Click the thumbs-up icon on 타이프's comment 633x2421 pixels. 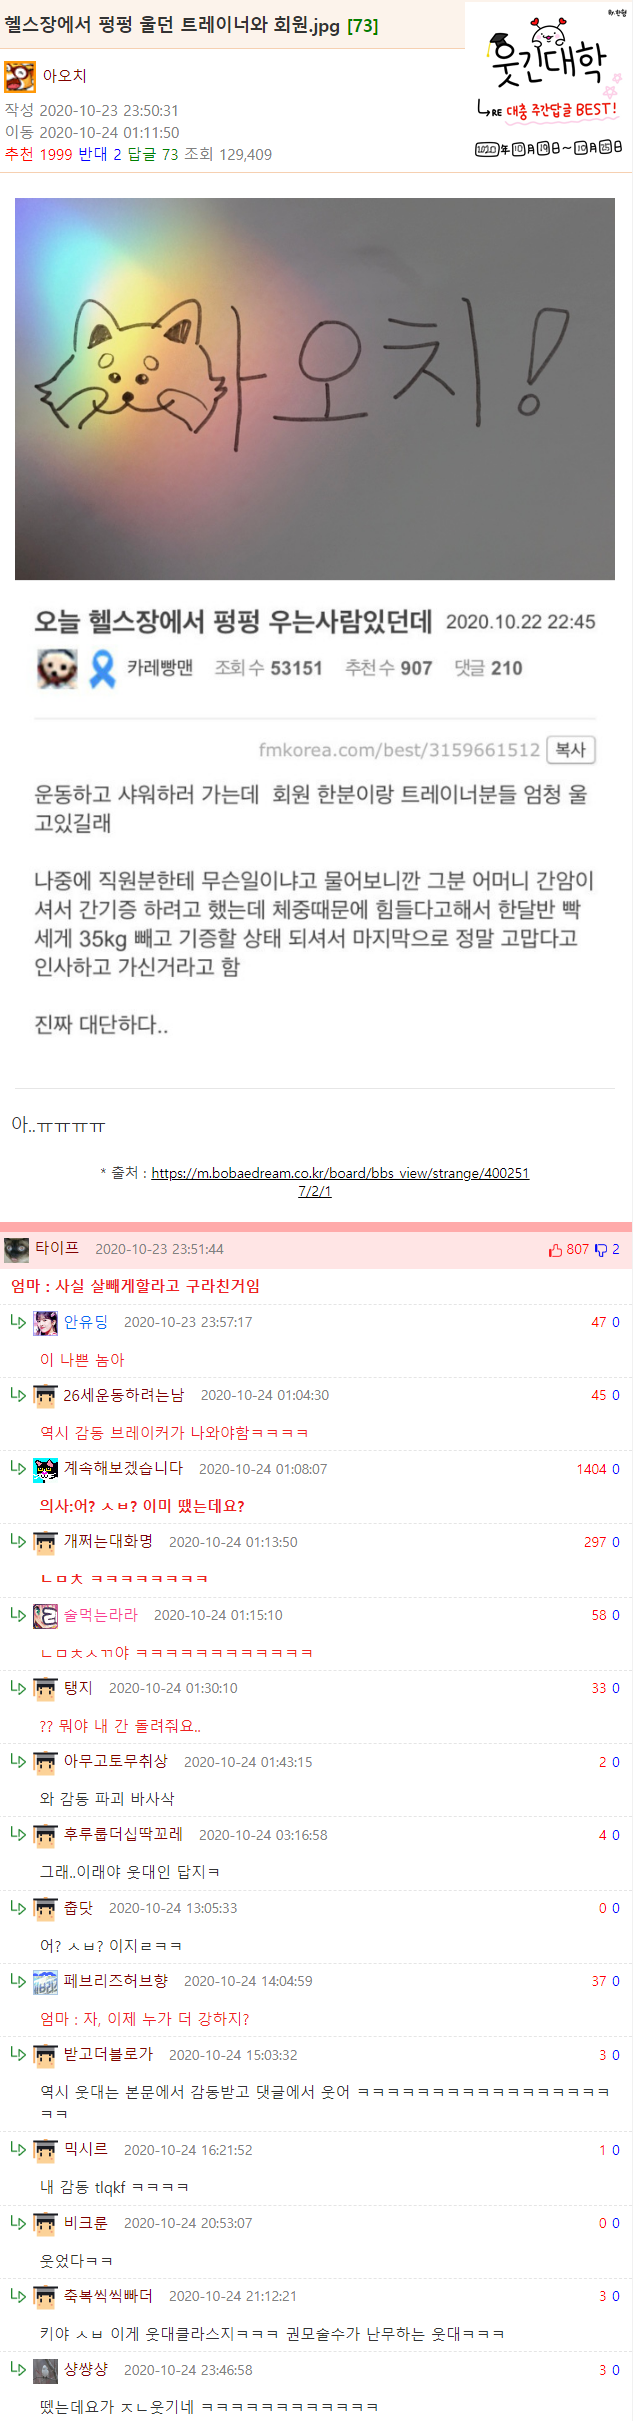point(555,1250)
